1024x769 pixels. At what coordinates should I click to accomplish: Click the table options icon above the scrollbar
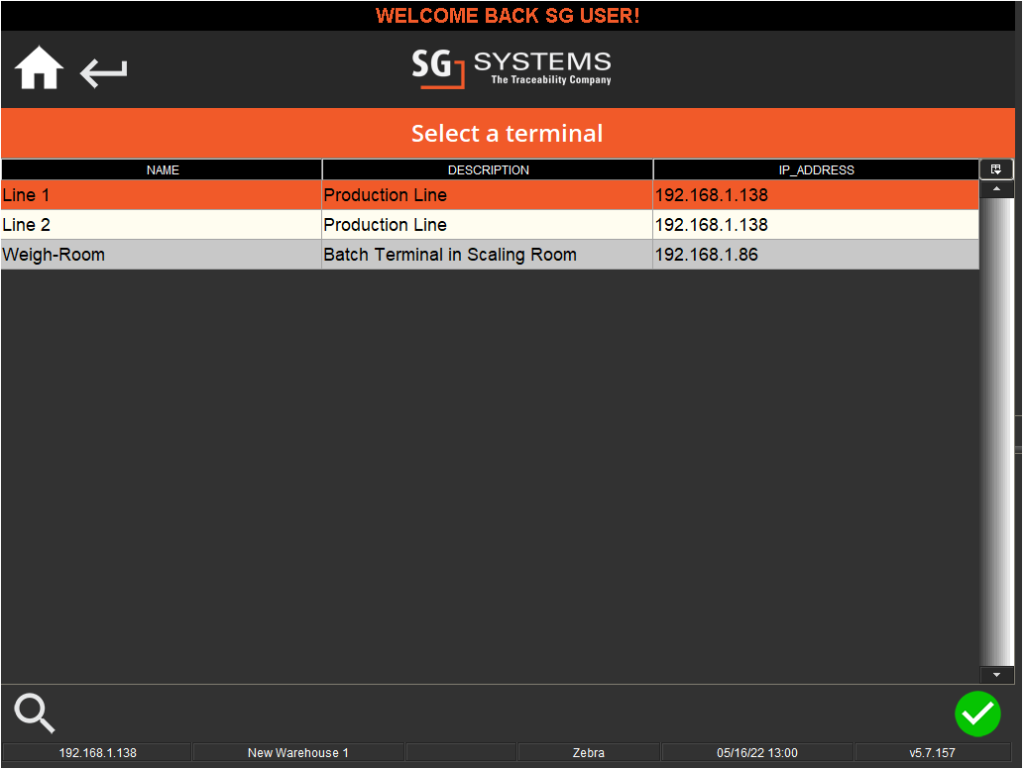coord(996,169)
